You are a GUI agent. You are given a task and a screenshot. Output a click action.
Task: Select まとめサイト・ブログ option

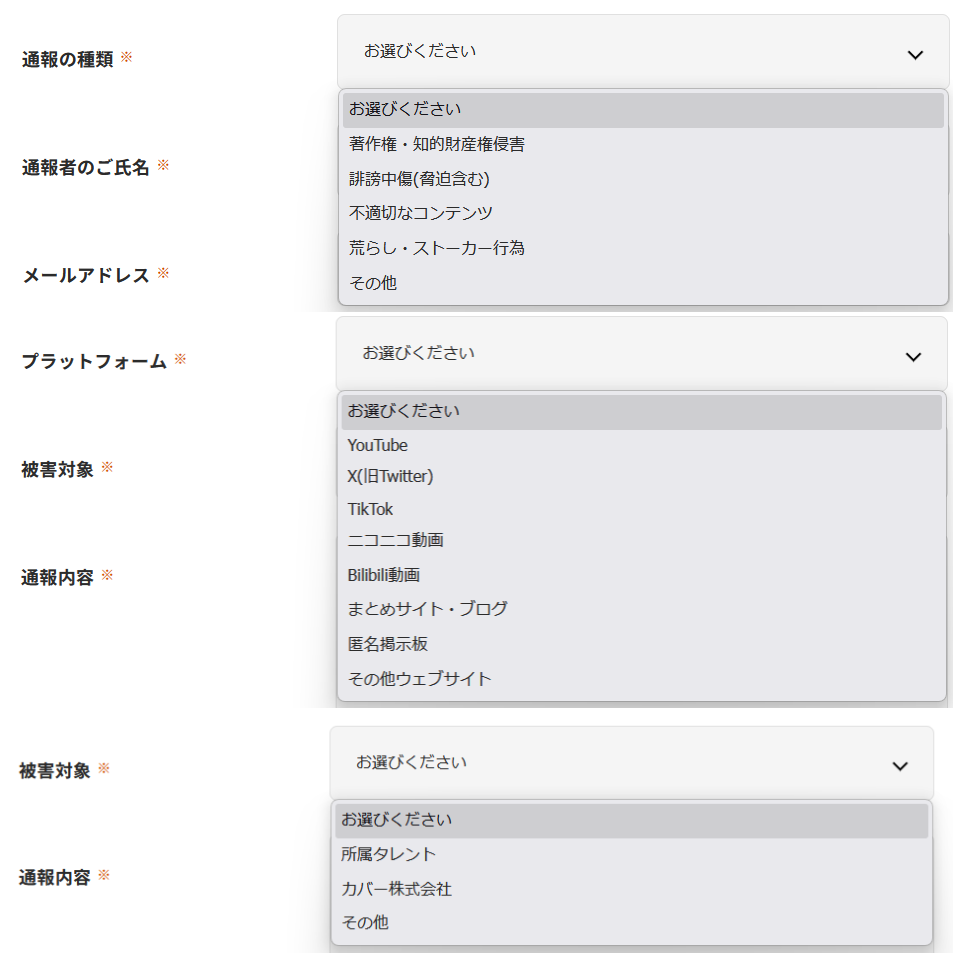[x=427, y=609]
